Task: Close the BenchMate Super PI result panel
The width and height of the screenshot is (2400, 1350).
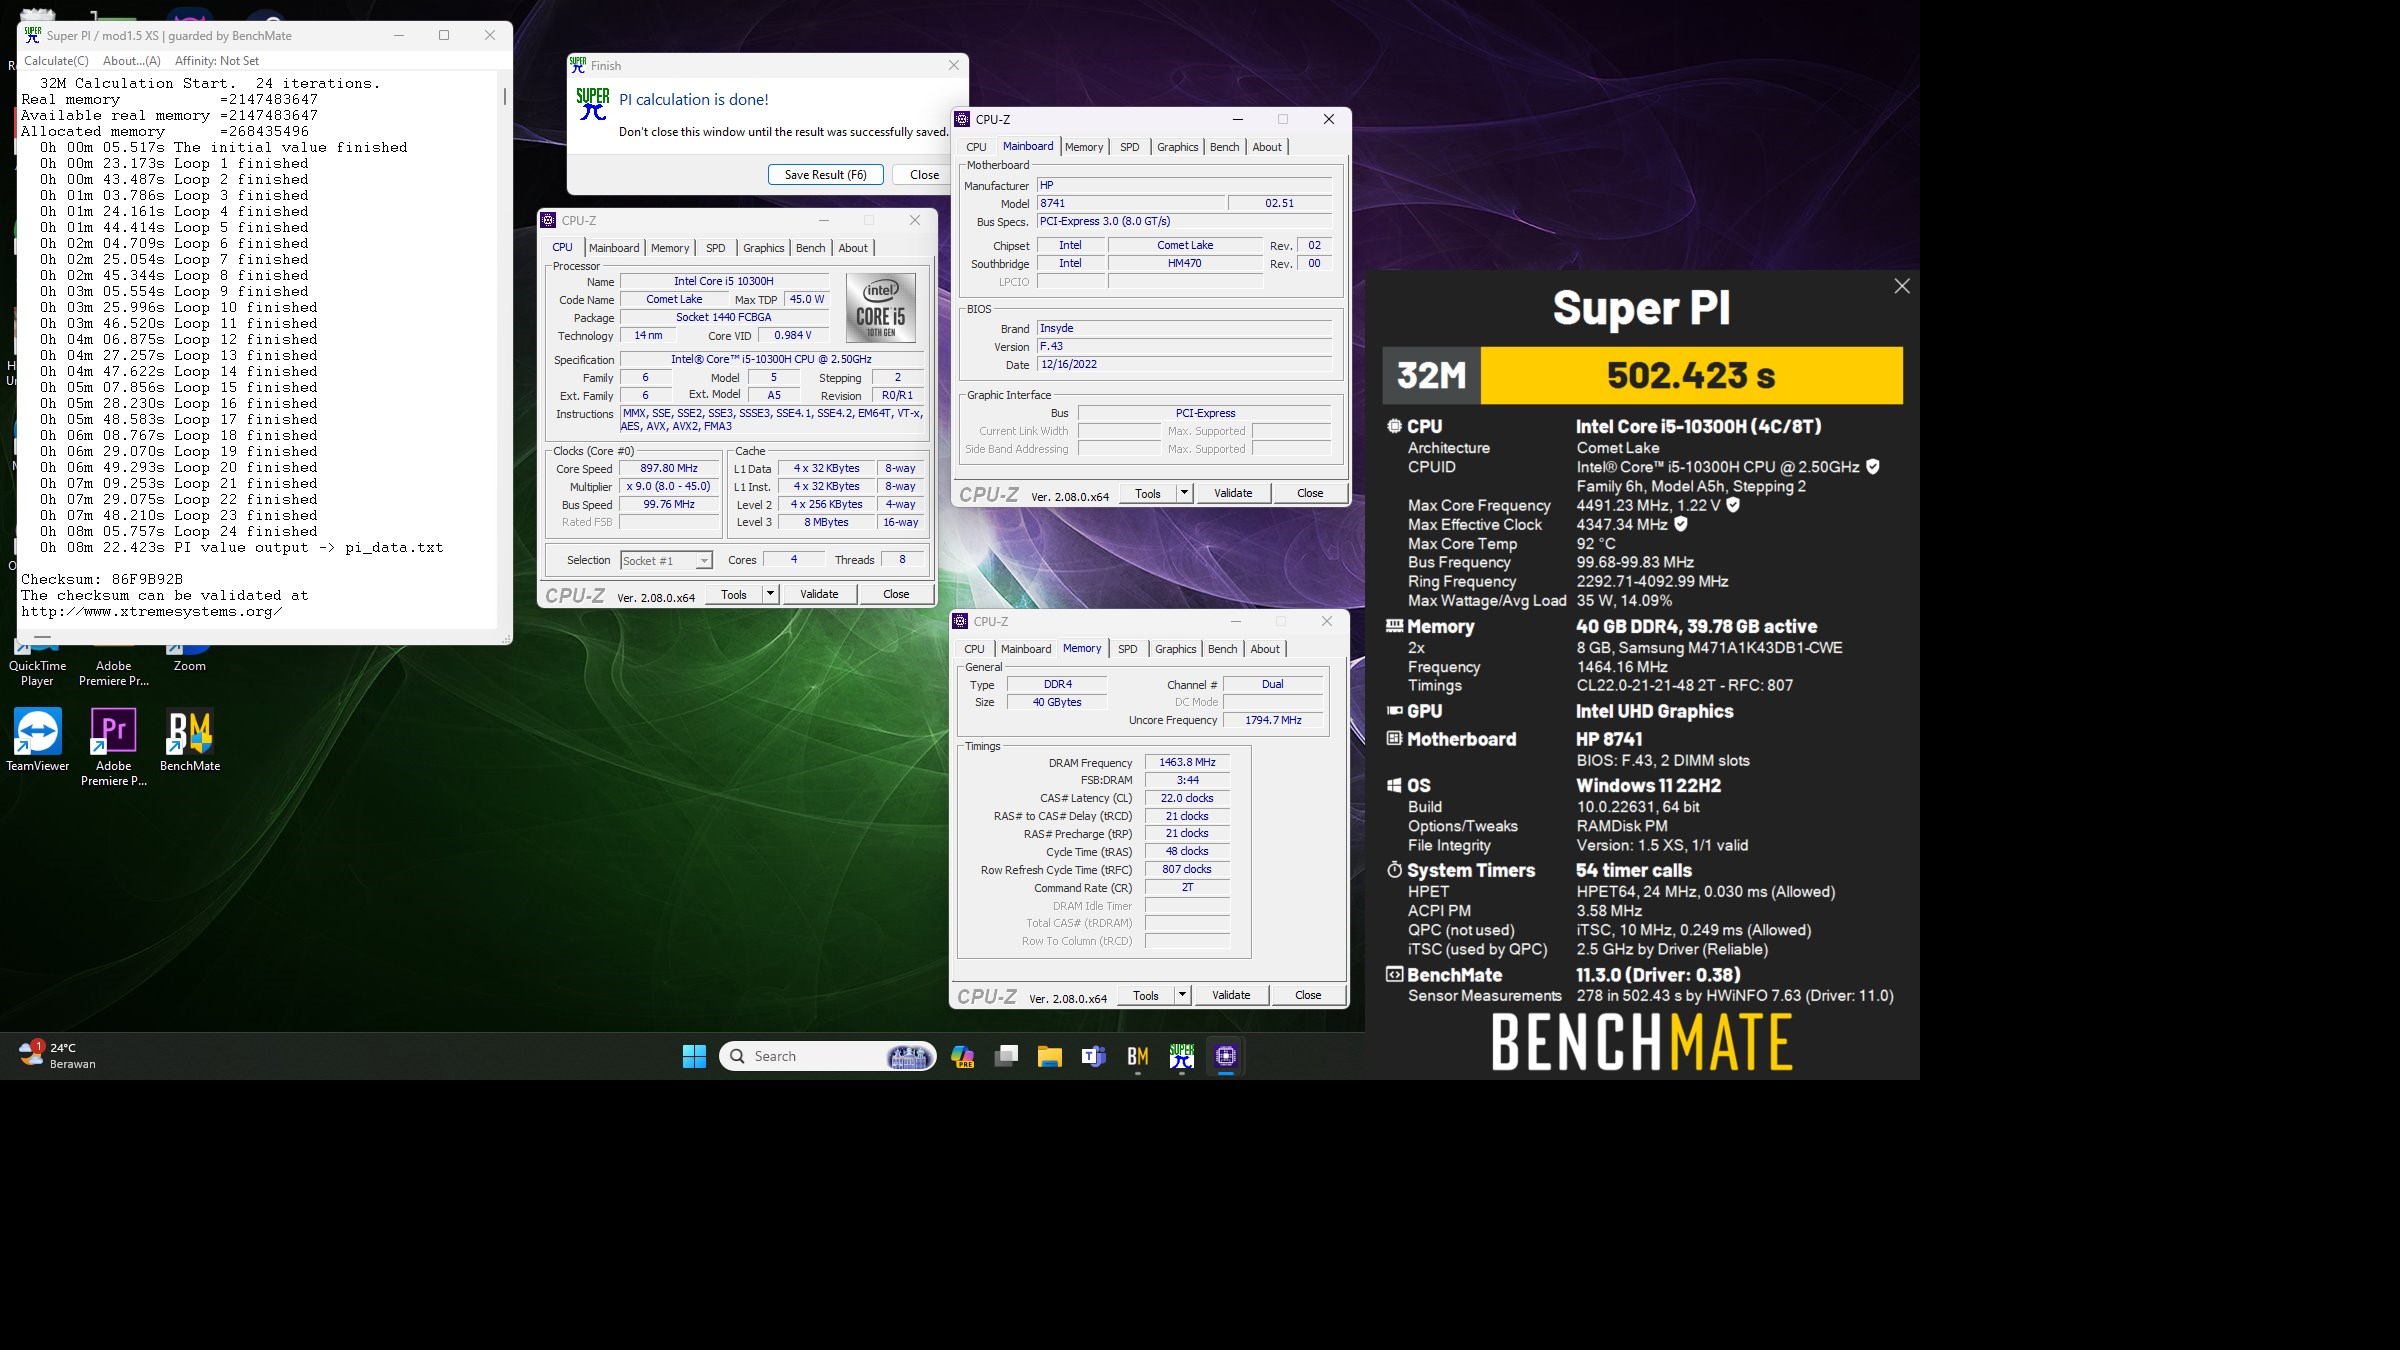Action: point(1902,286)
